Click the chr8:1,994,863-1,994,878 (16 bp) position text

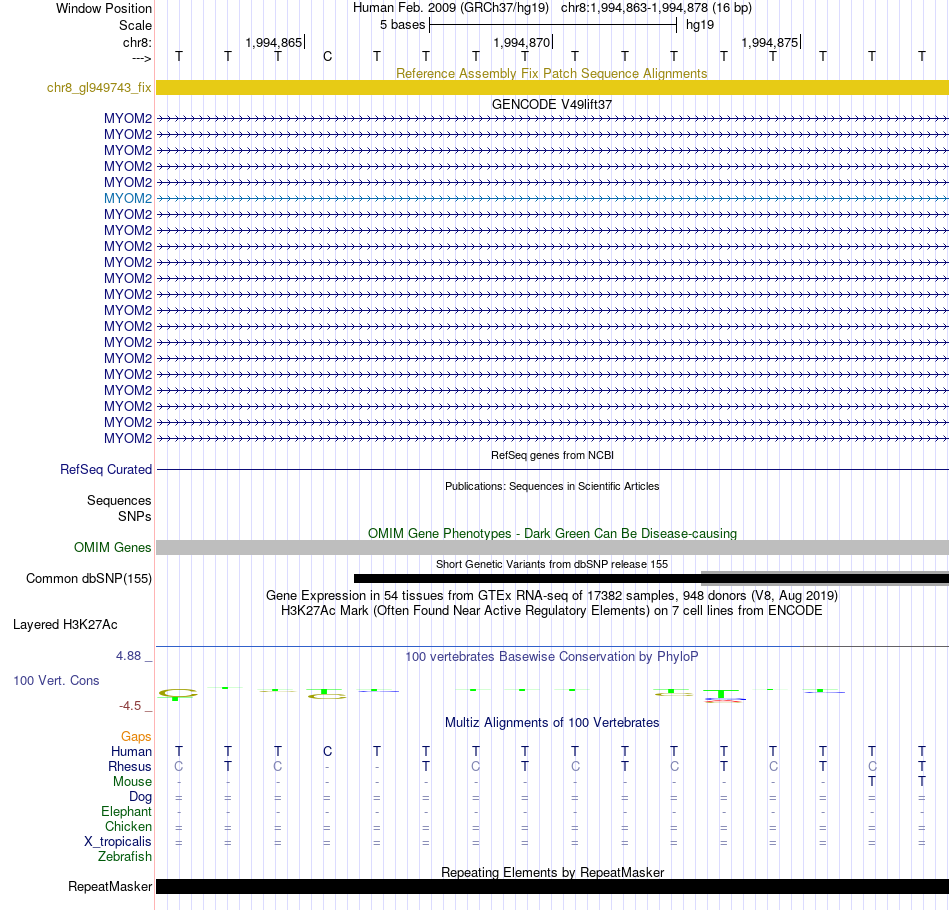[656, 8]
